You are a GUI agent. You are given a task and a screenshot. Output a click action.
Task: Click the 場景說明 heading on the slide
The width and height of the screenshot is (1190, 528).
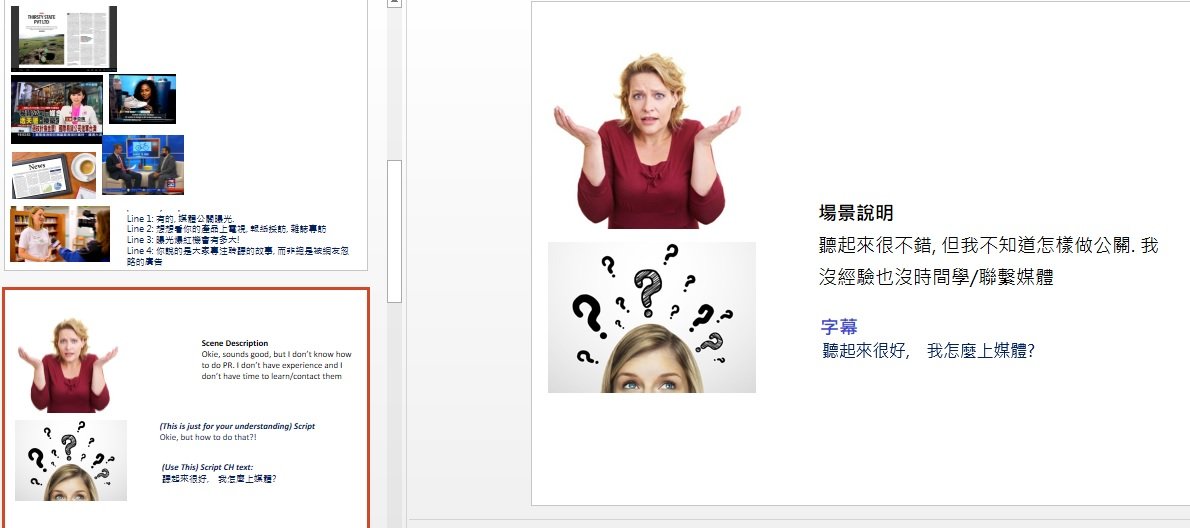[856, 213]
